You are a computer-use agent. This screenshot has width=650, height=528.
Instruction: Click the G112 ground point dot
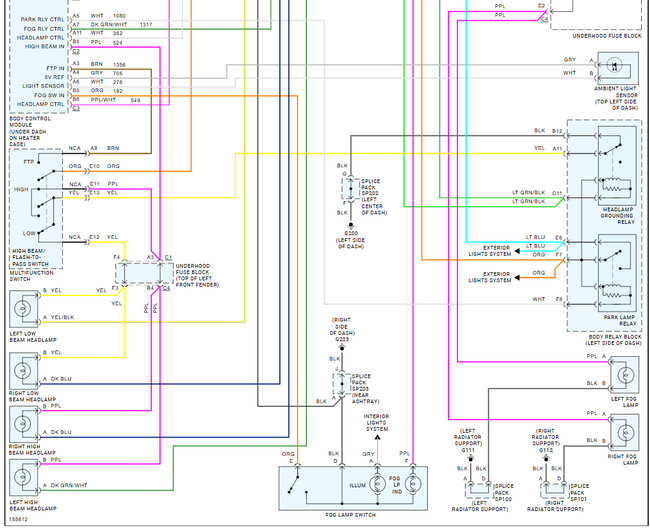546,459
